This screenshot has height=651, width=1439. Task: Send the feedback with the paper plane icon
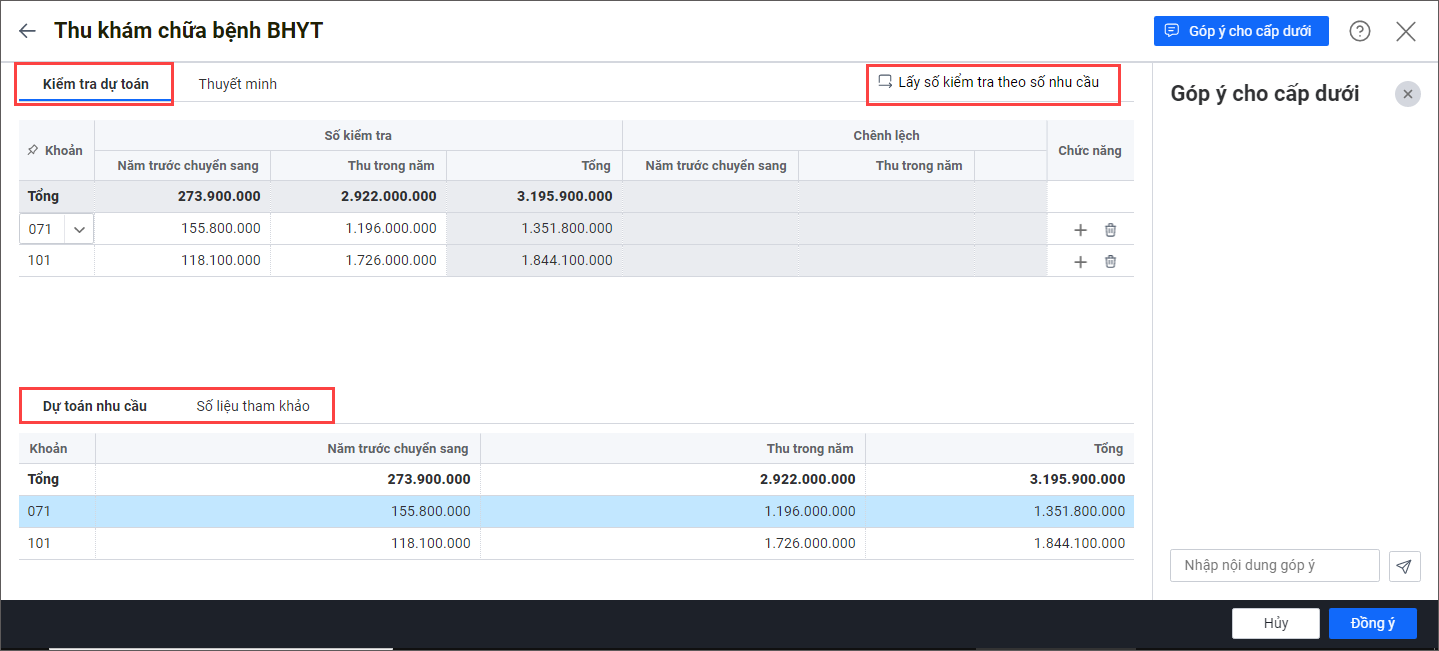click(1404, 566)
